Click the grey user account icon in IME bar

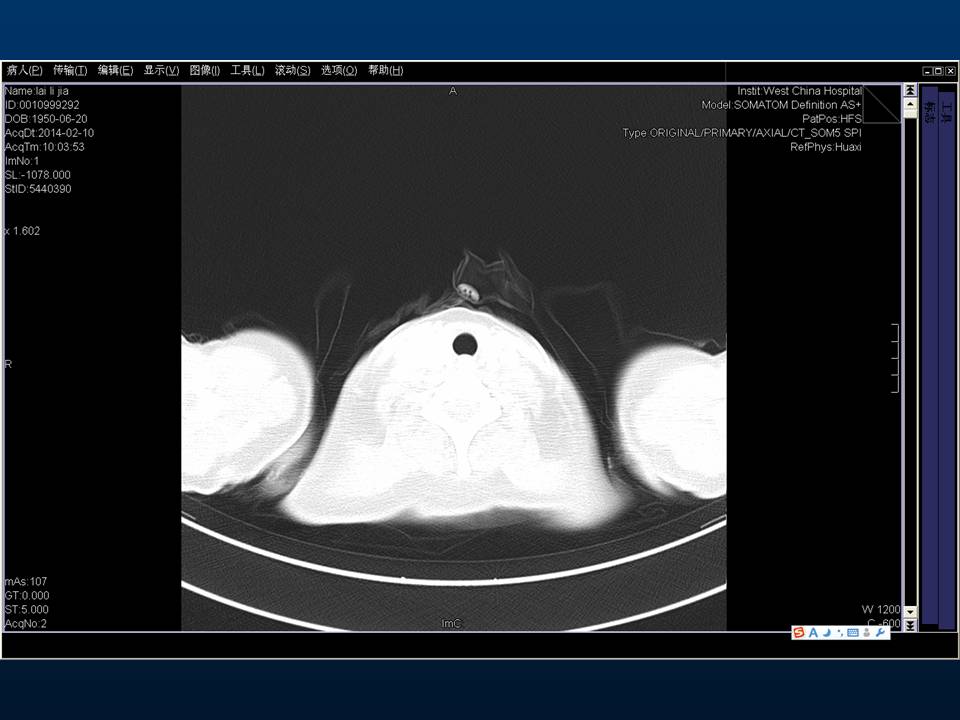tap(866, 633)
